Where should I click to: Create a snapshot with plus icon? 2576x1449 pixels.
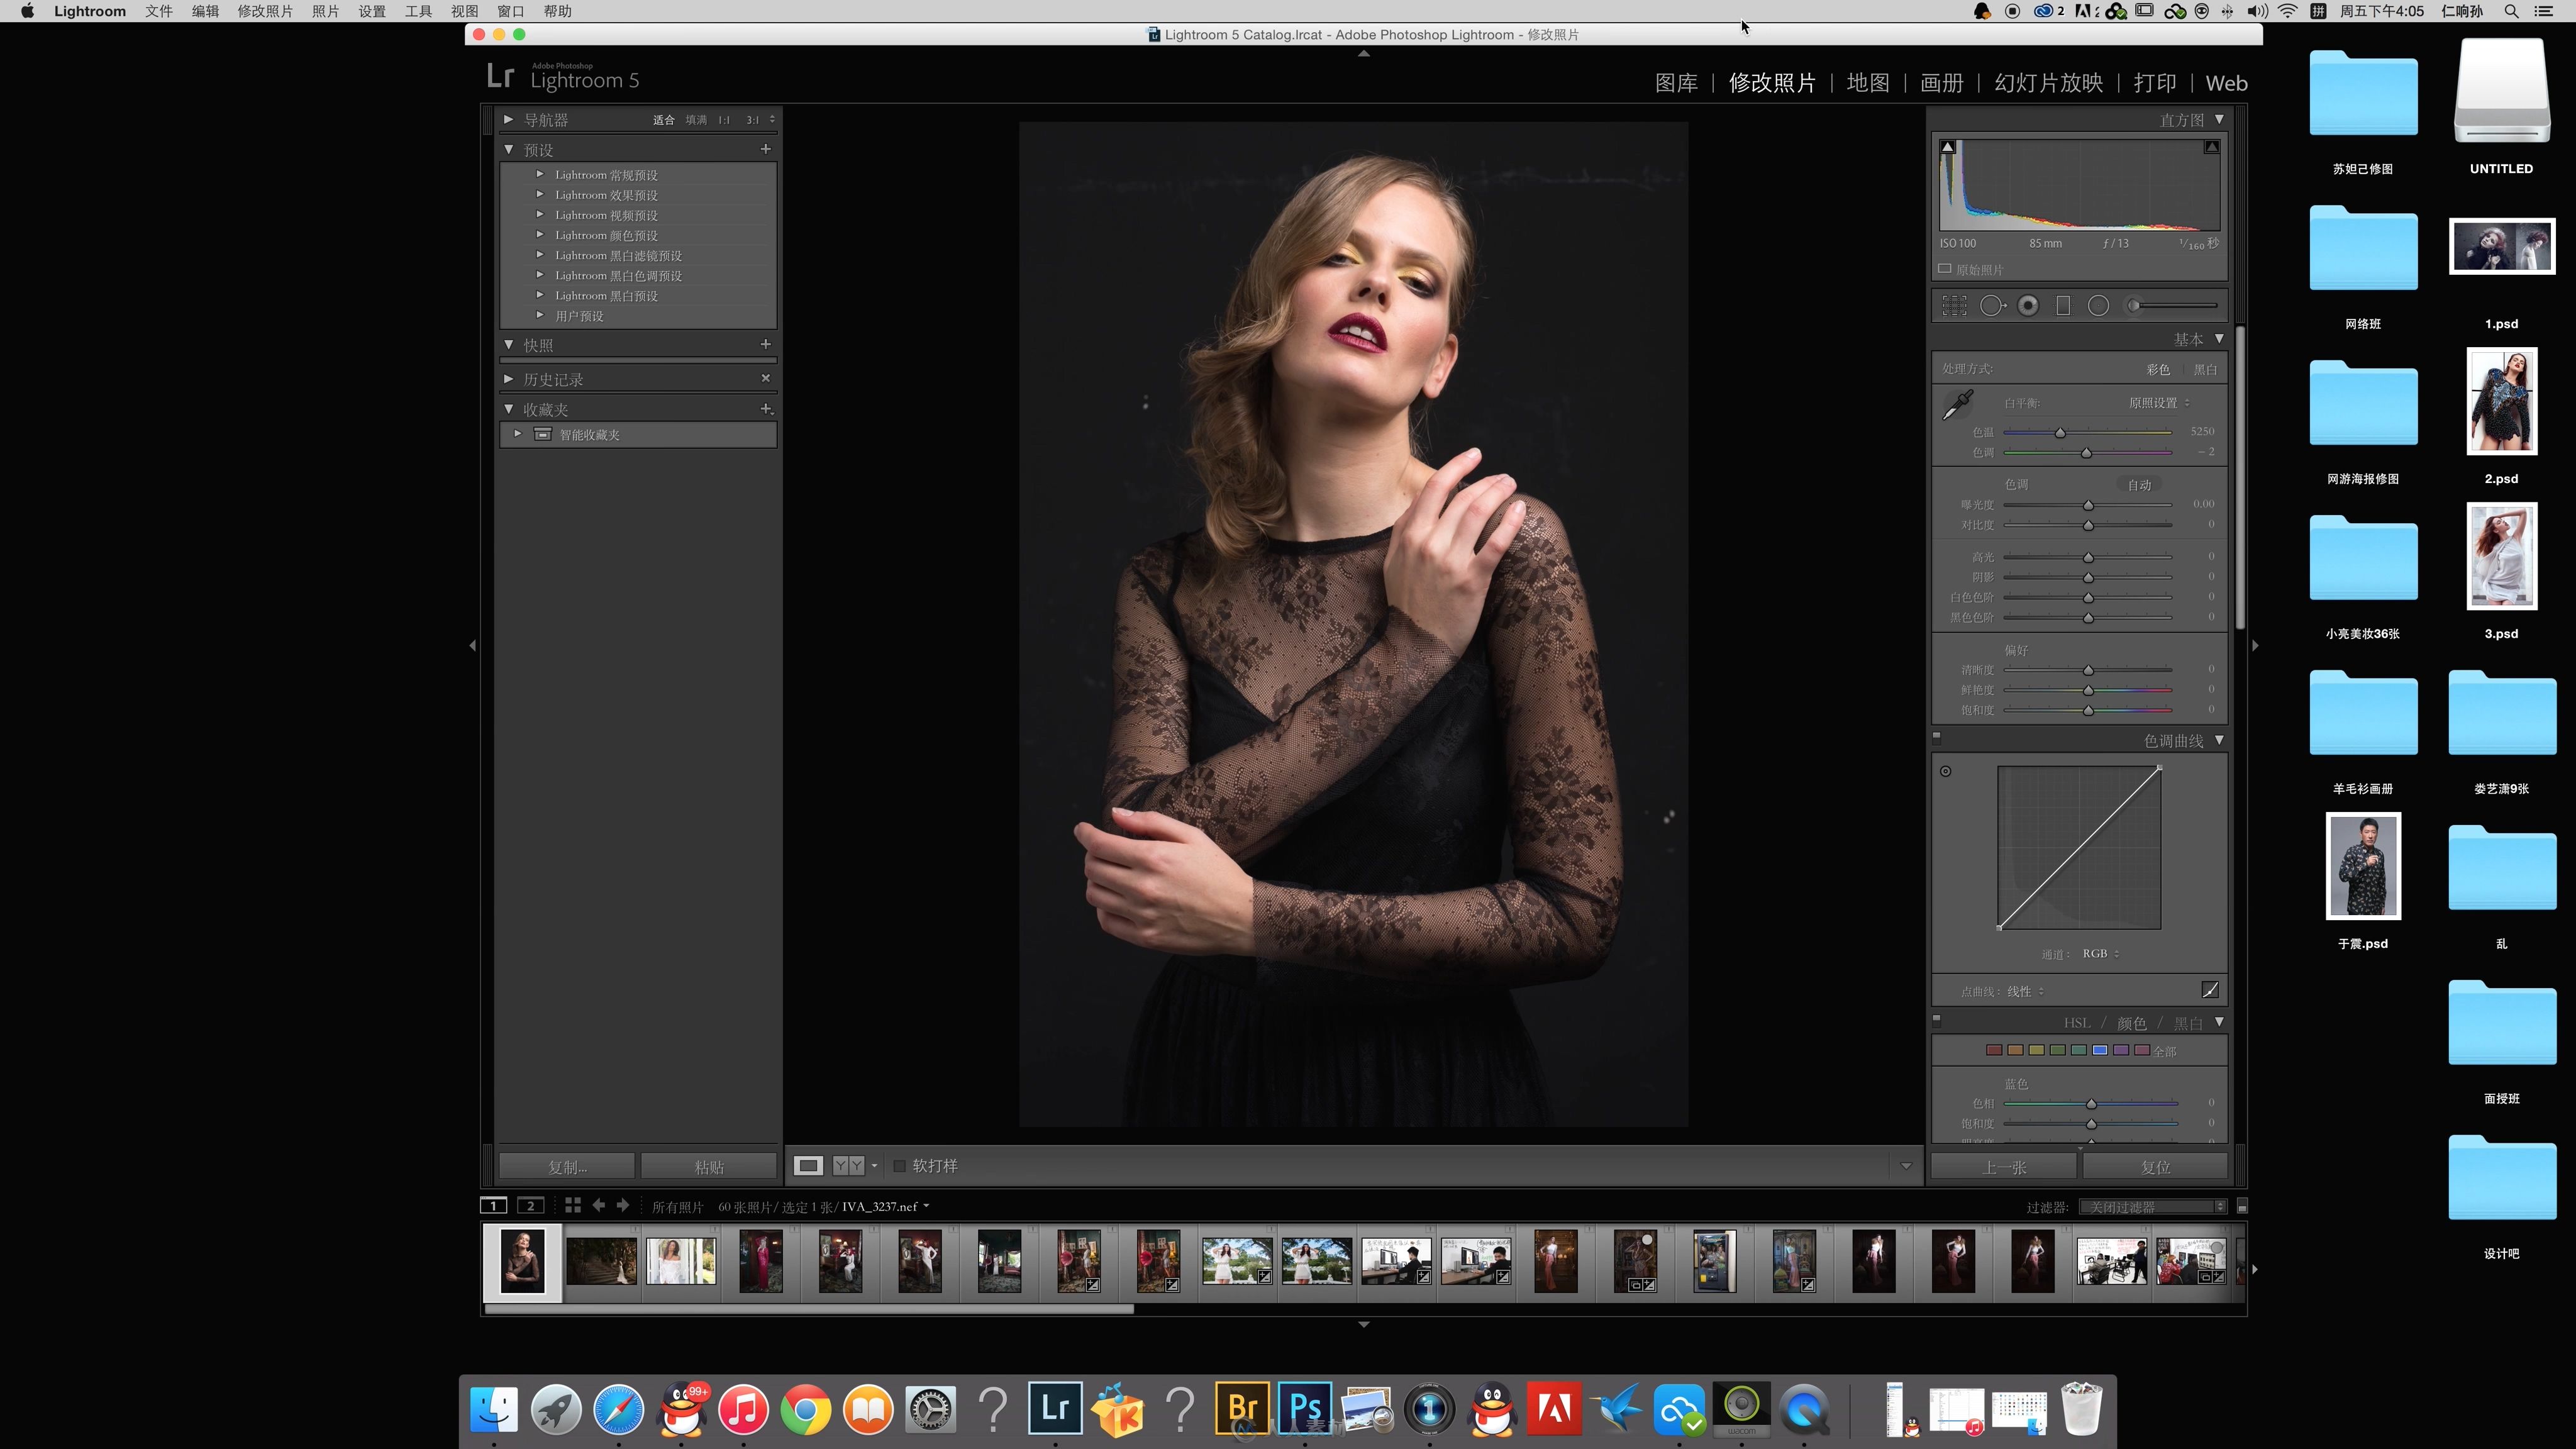click(766, 344)
